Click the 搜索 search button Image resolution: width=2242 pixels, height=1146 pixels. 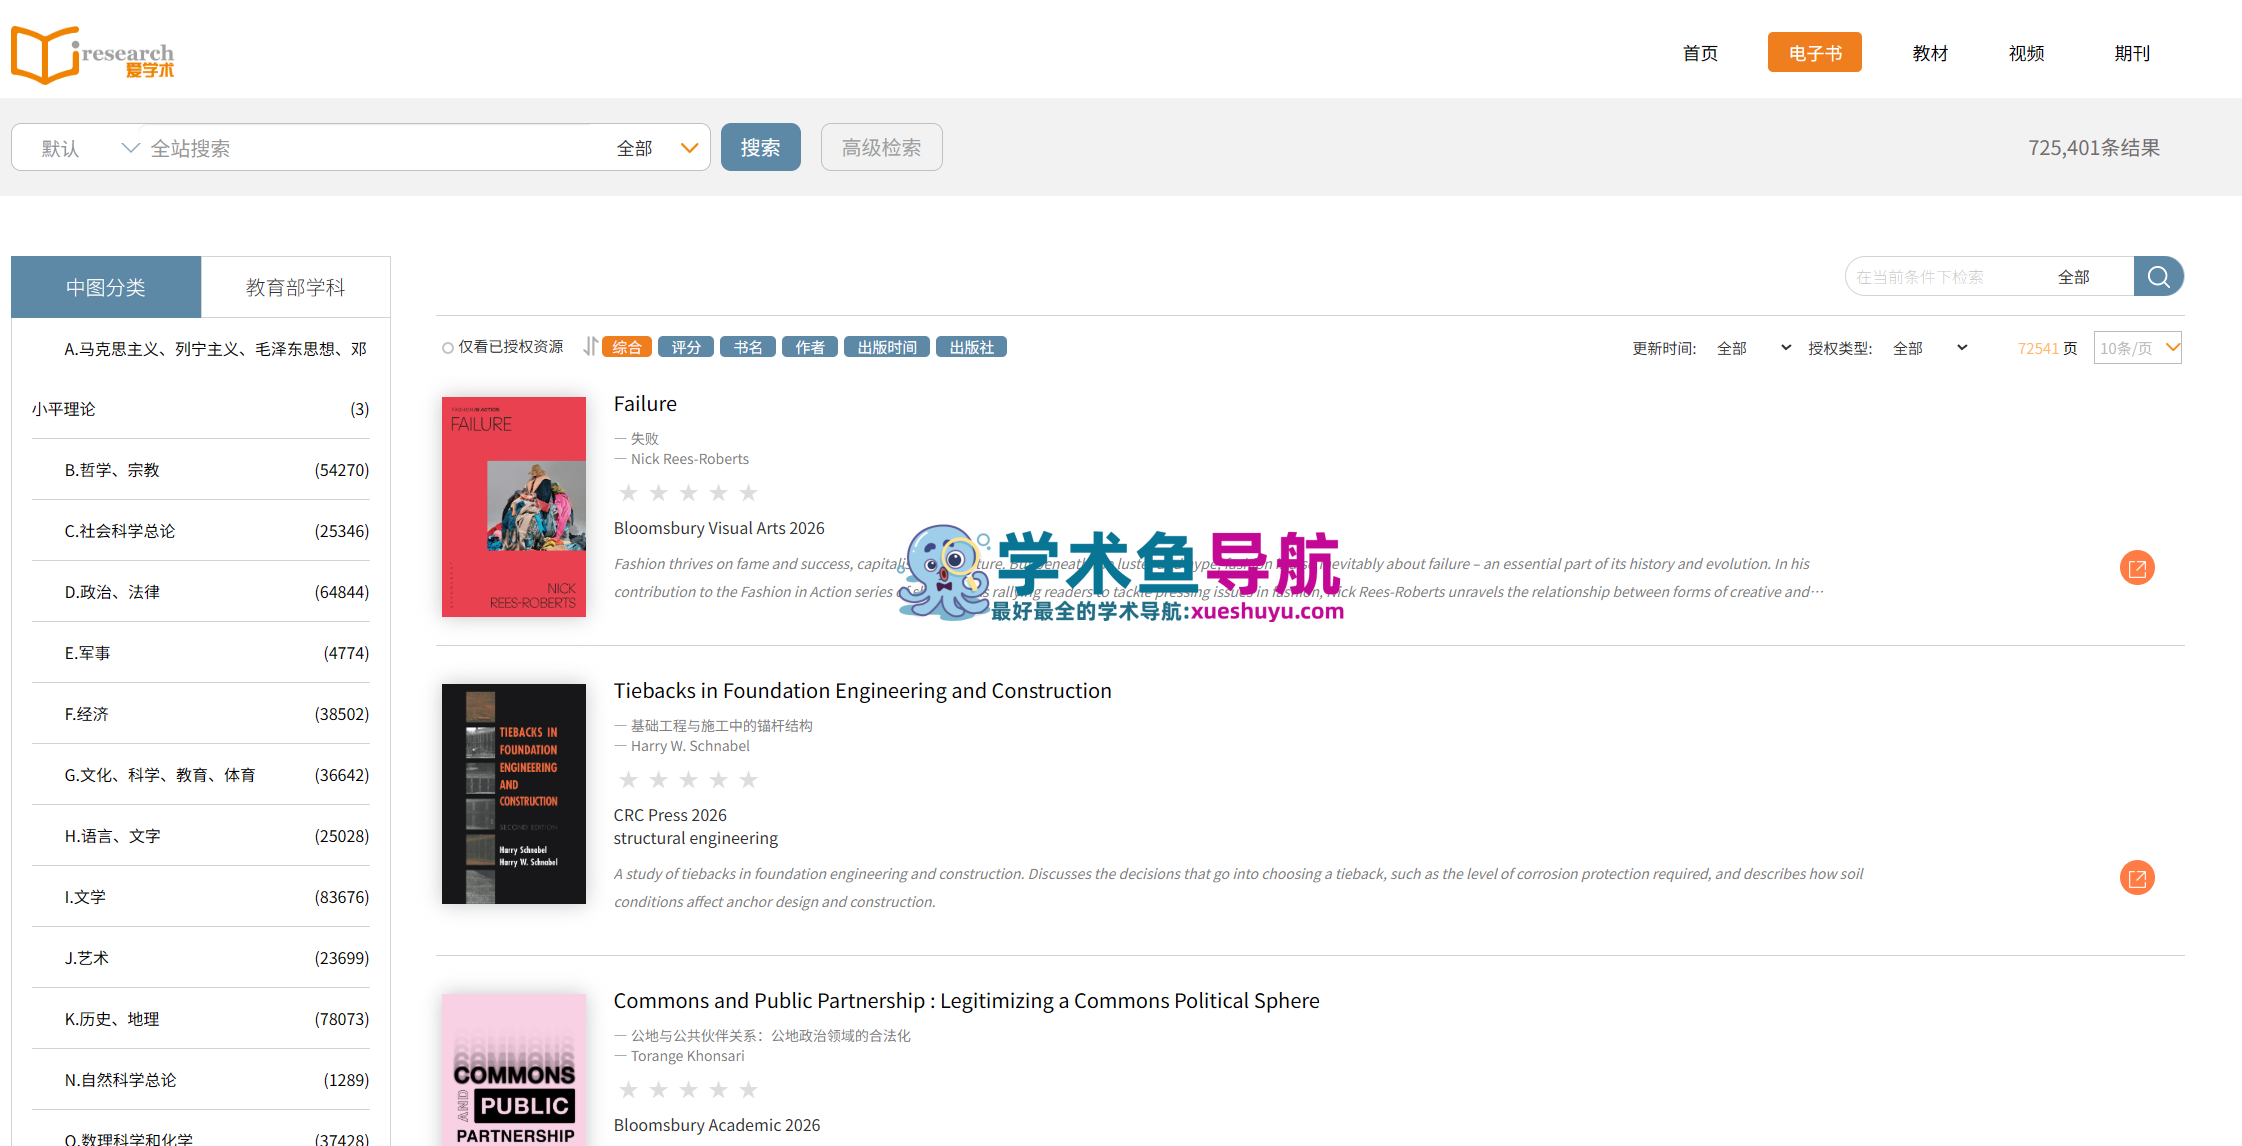coord(760,147)
